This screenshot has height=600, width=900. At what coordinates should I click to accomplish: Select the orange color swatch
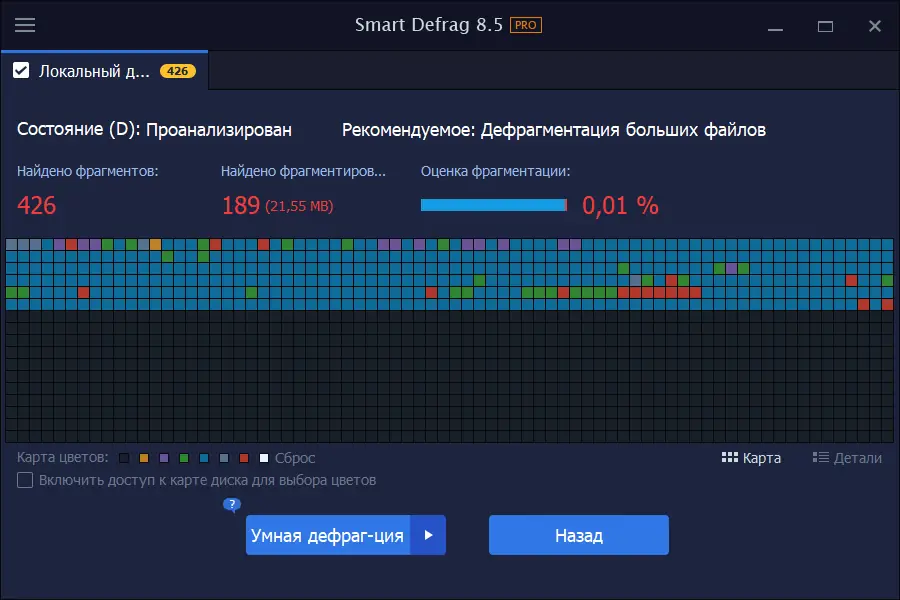coord(144,458)
